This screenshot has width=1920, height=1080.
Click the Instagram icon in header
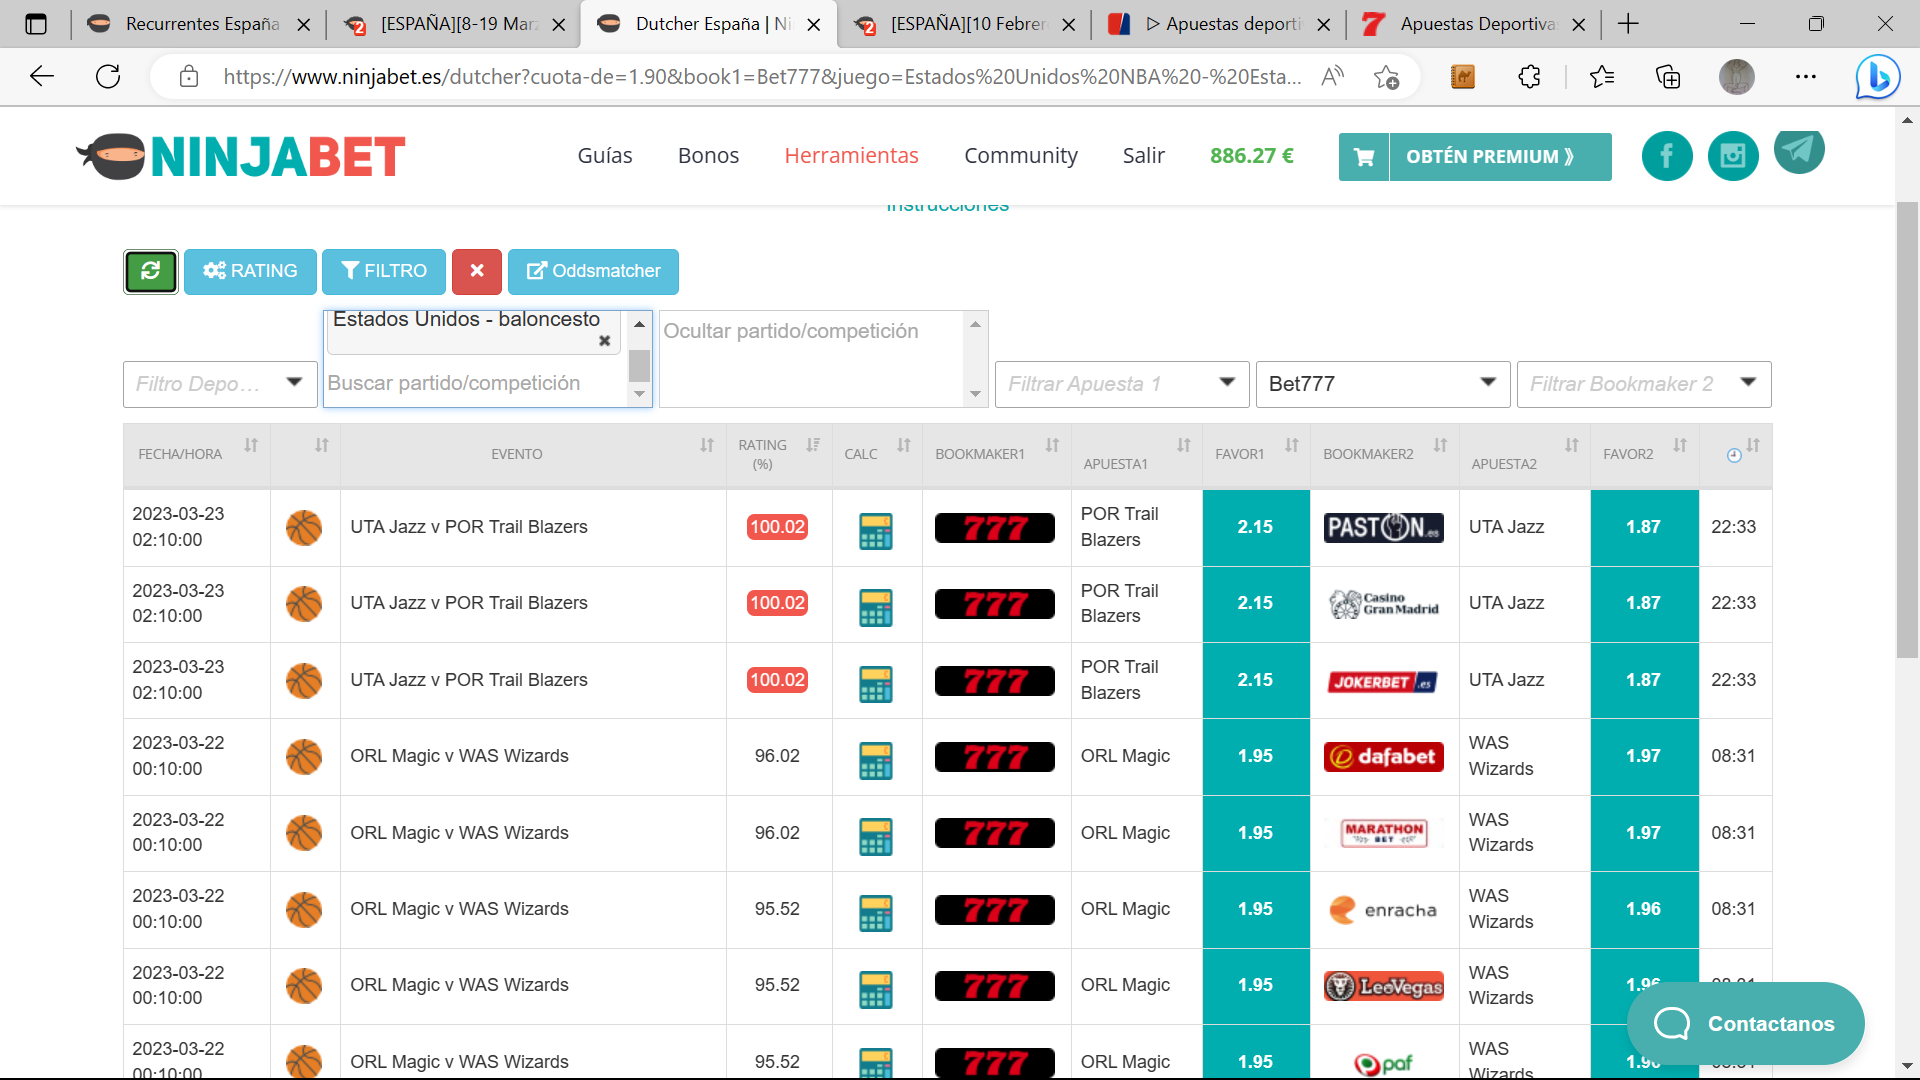coord(1732,156)
